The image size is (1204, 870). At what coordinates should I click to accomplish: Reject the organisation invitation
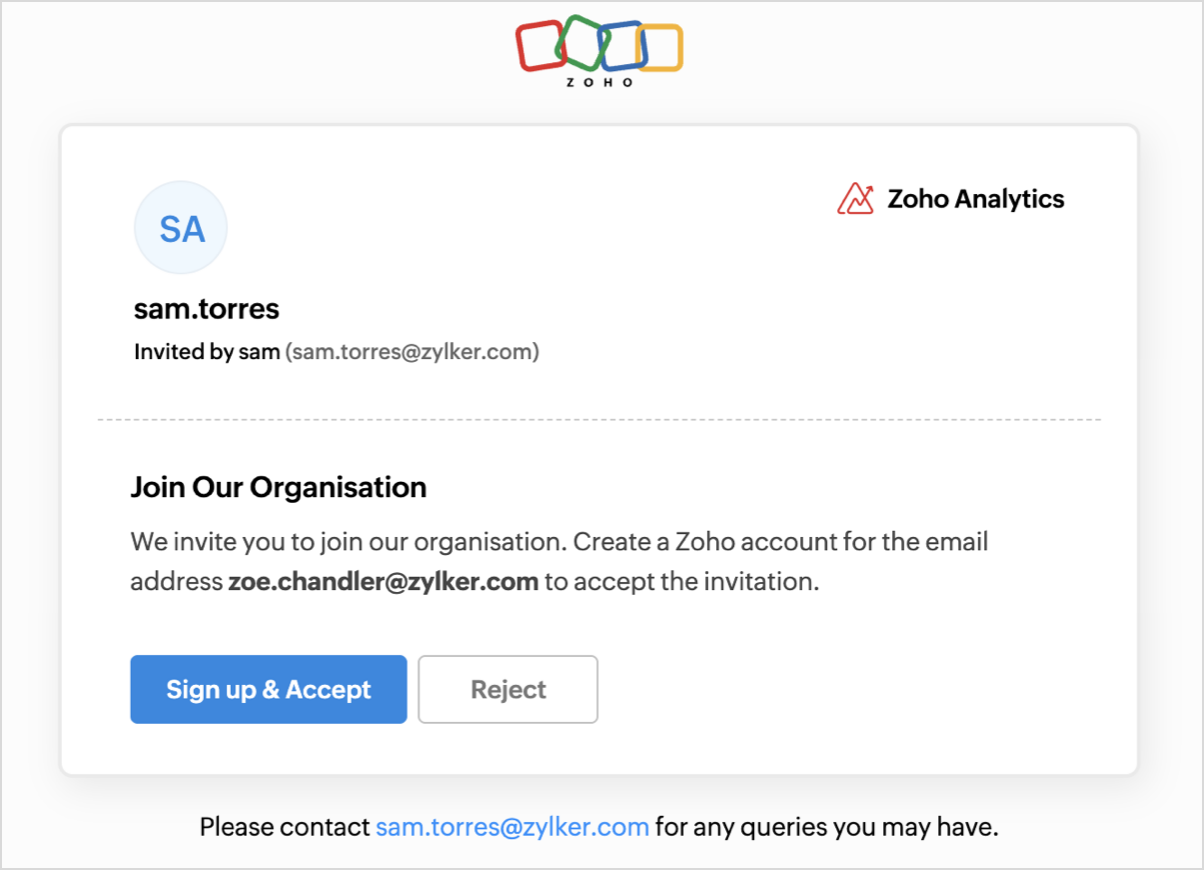coord(508,689)
